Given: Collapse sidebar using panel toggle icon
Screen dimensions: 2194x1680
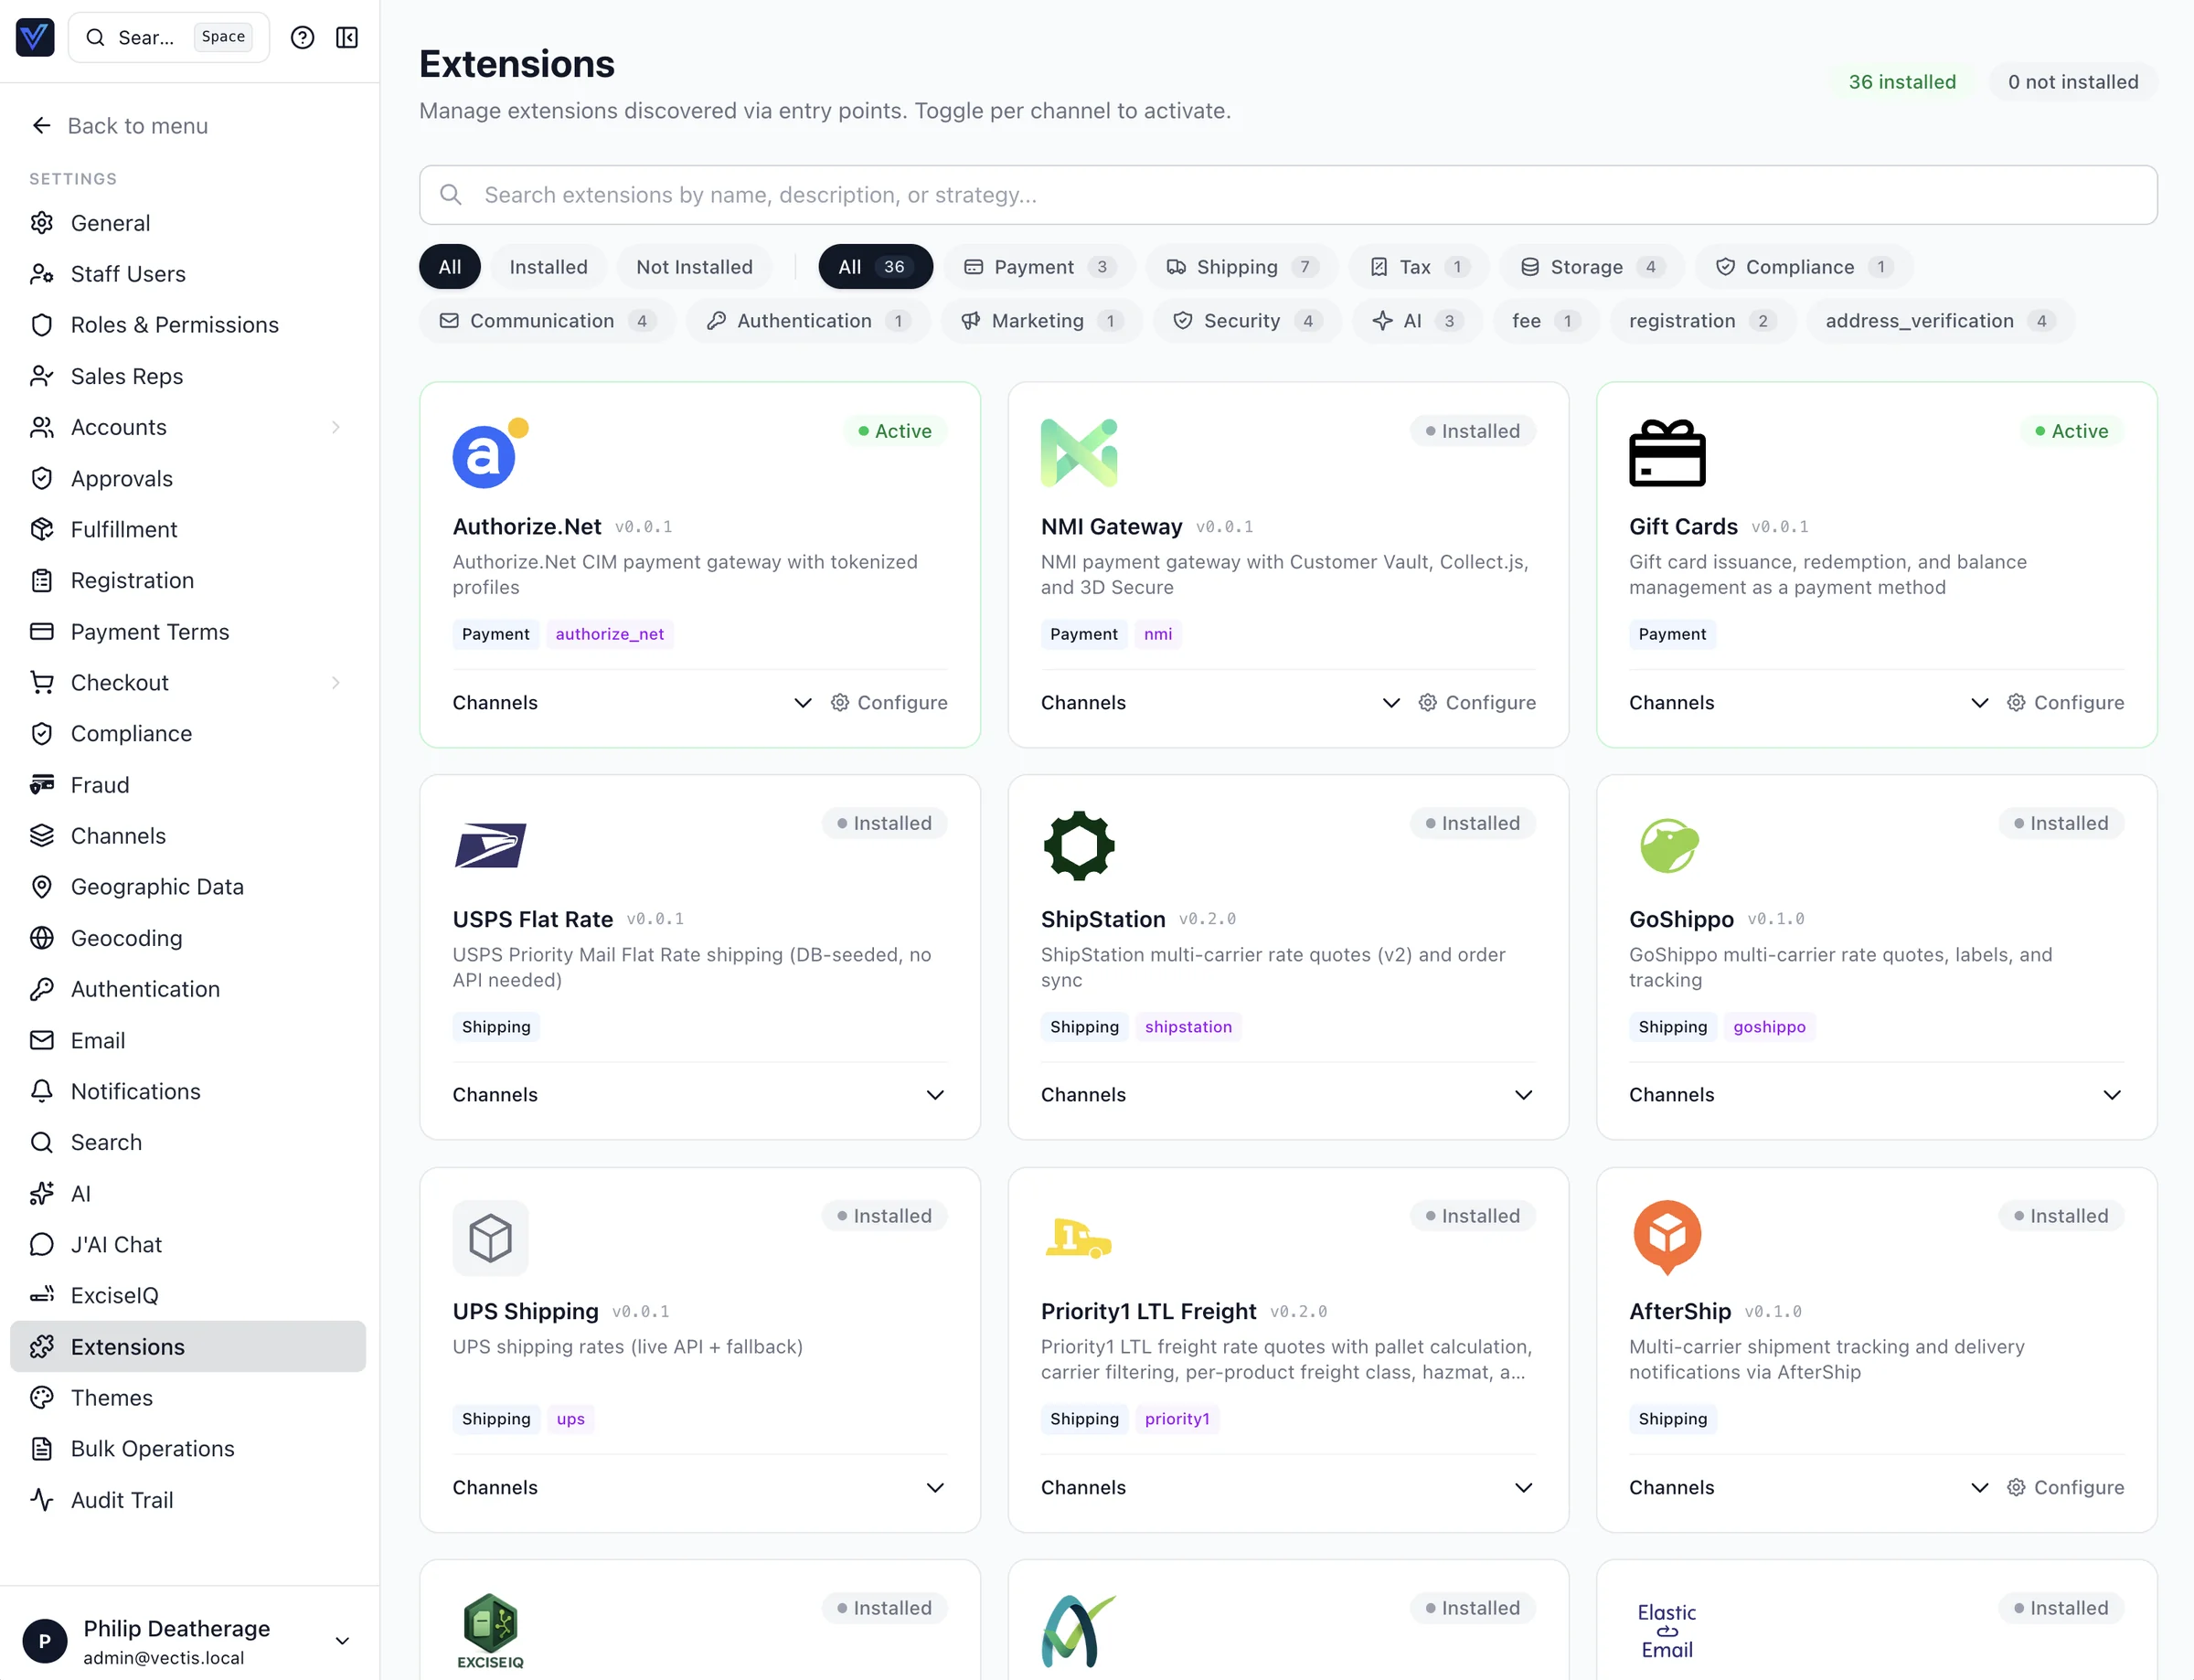Looking at the screenshot, I should (347, 38).
